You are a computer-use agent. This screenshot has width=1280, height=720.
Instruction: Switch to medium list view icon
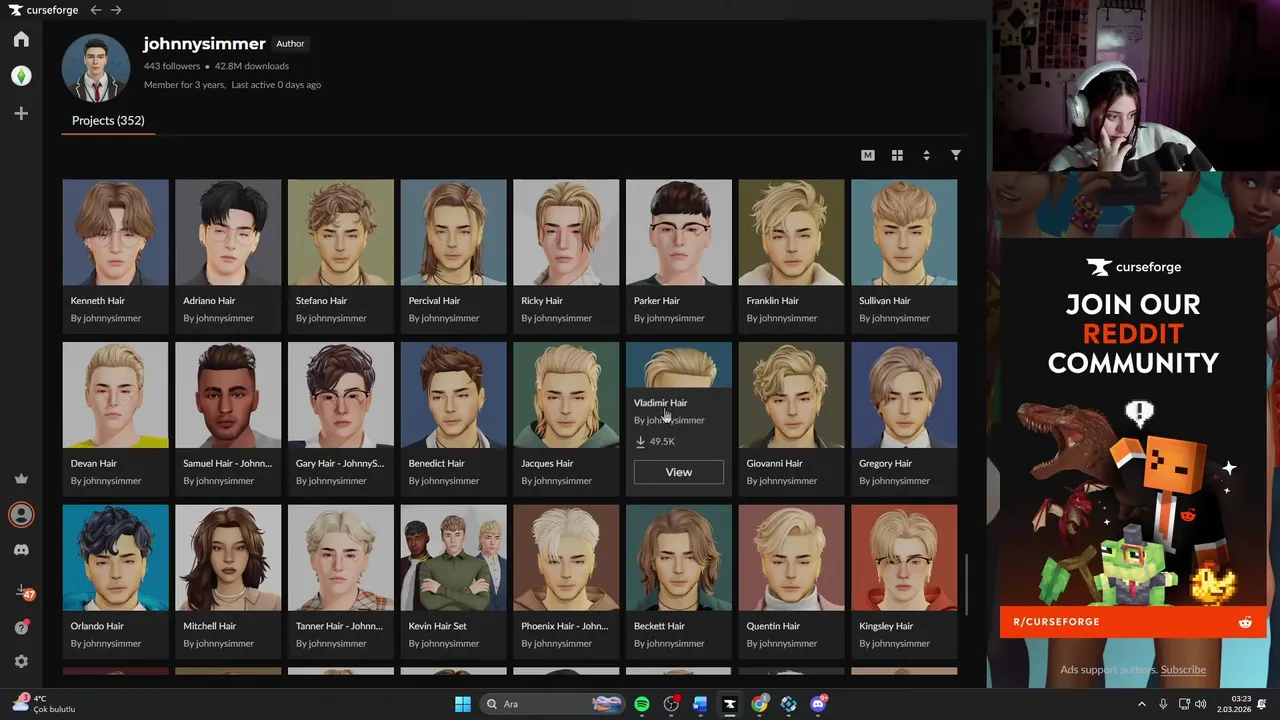(868, 155)
